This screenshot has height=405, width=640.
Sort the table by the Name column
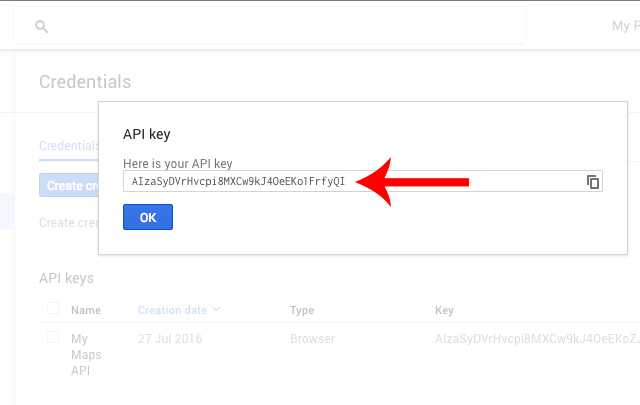click(x=86, y=310)
